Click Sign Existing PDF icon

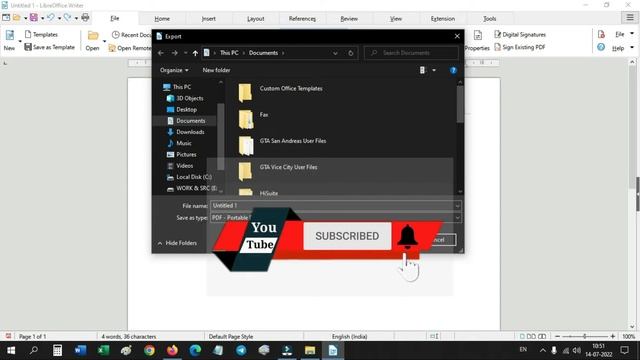(x=498, y=47)
